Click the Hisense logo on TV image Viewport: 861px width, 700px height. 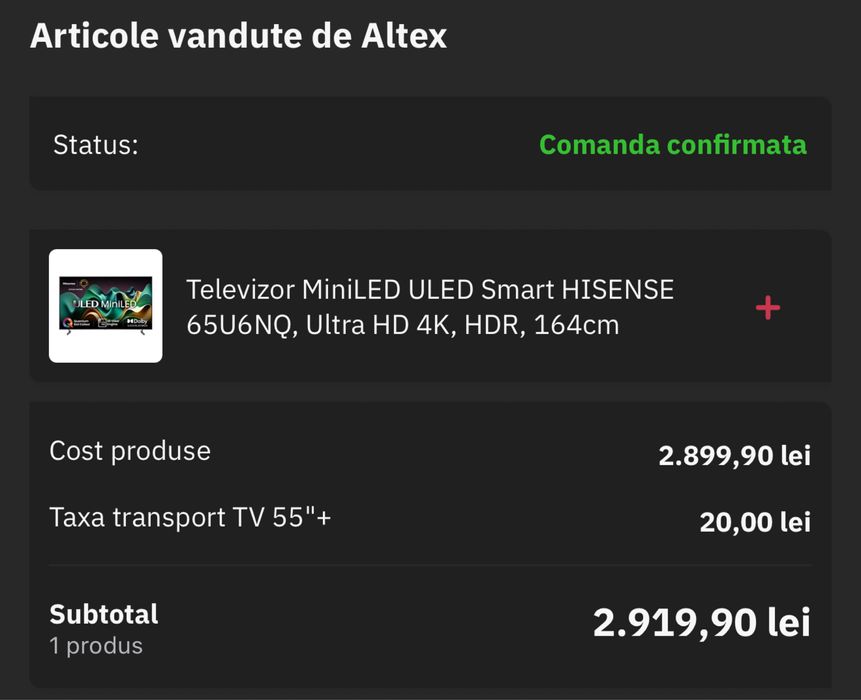pyautogui.click(x=70, y=284)
